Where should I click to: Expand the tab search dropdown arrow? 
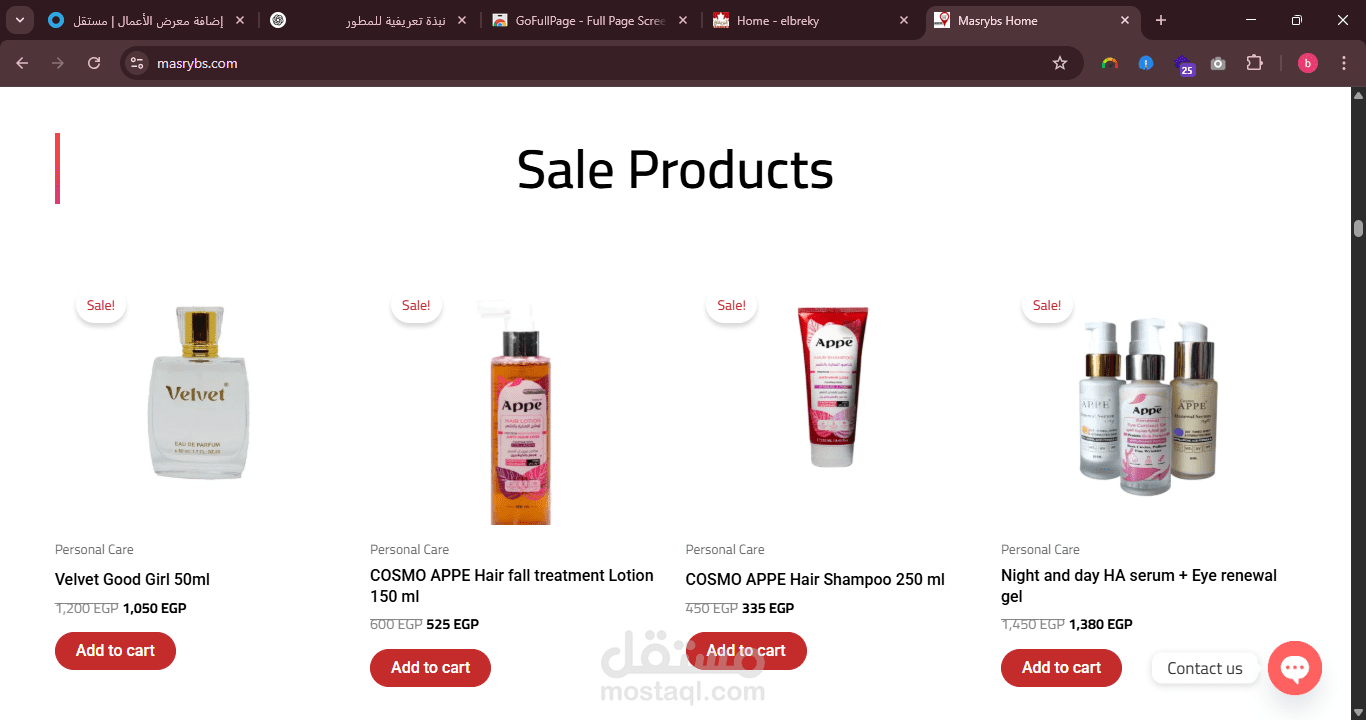(20, 20)
